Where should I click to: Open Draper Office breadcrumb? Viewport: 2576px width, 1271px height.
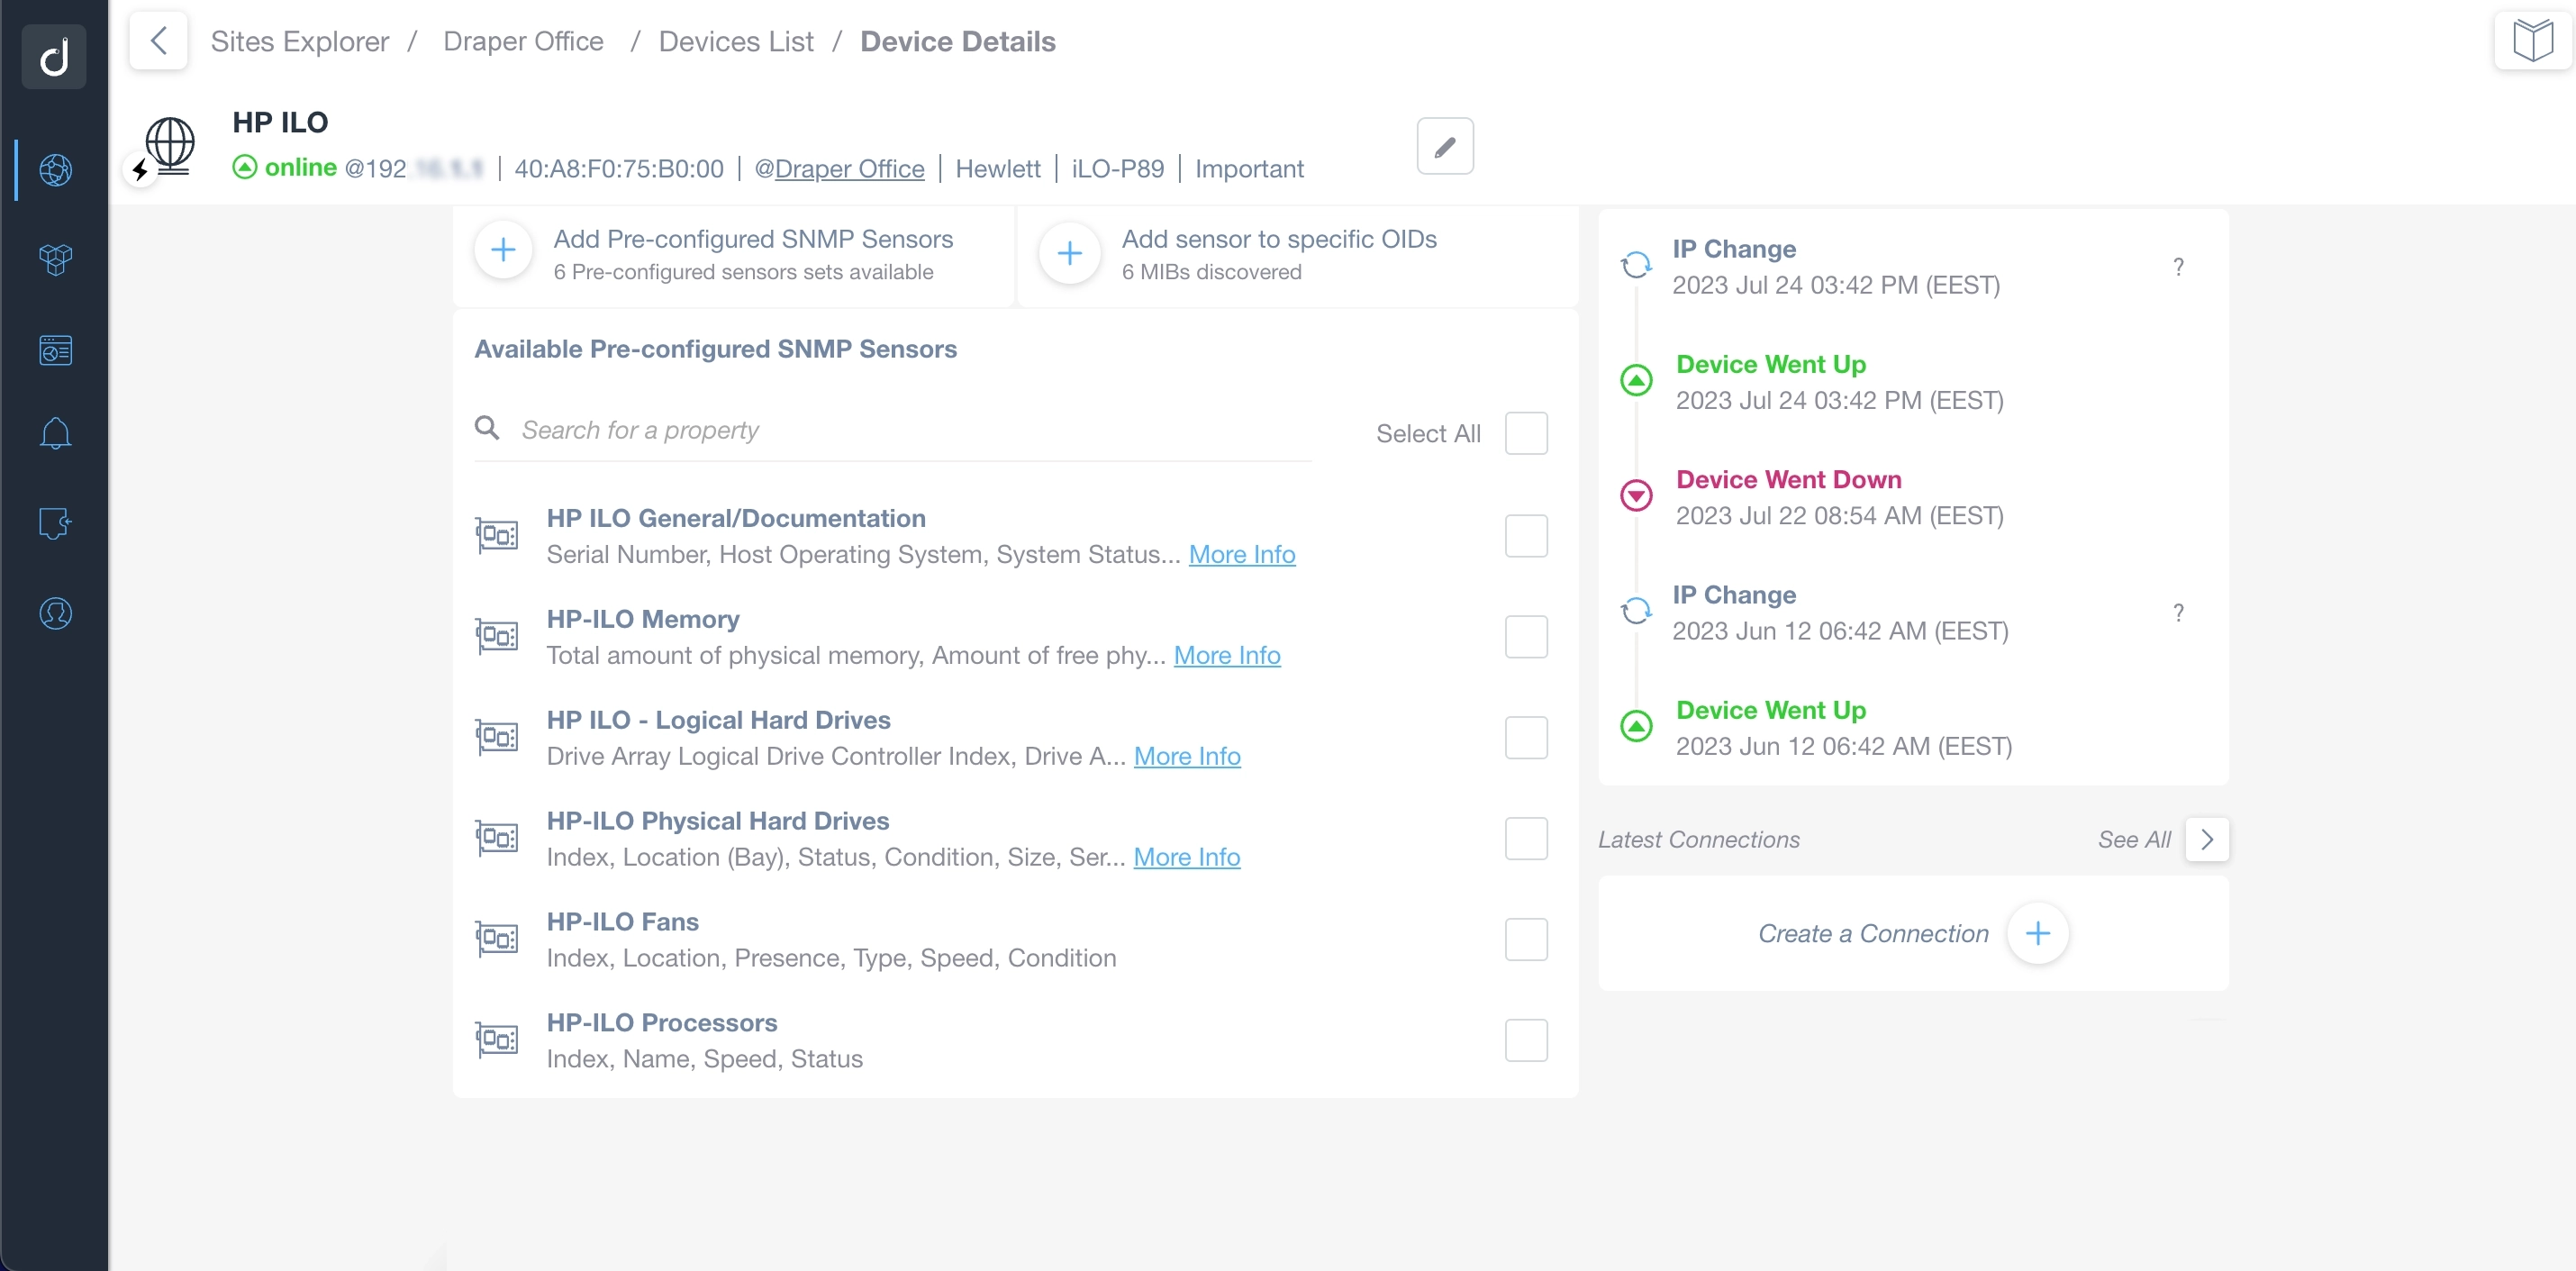pos(523,41)
